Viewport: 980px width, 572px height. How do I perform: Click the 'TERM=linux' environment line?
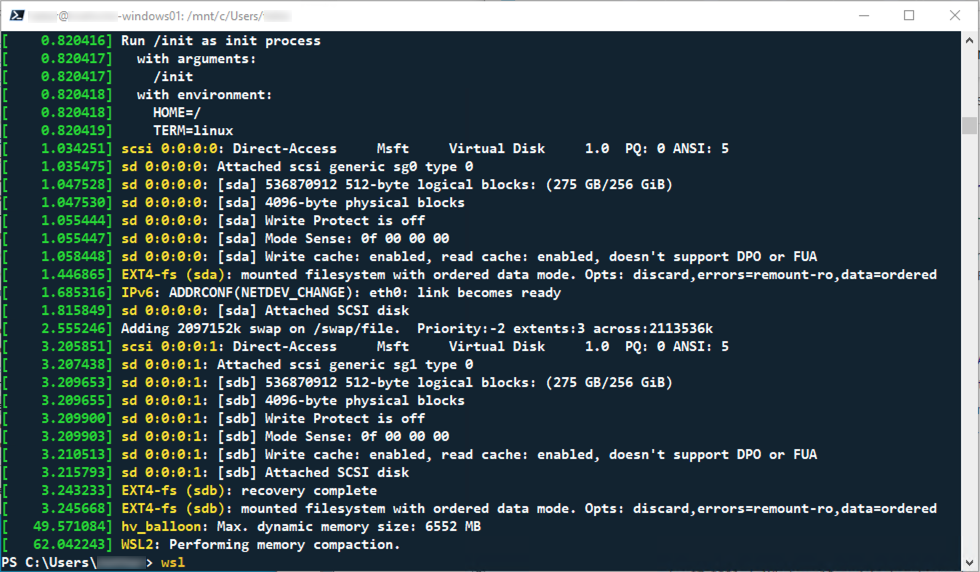pos(193,131)
